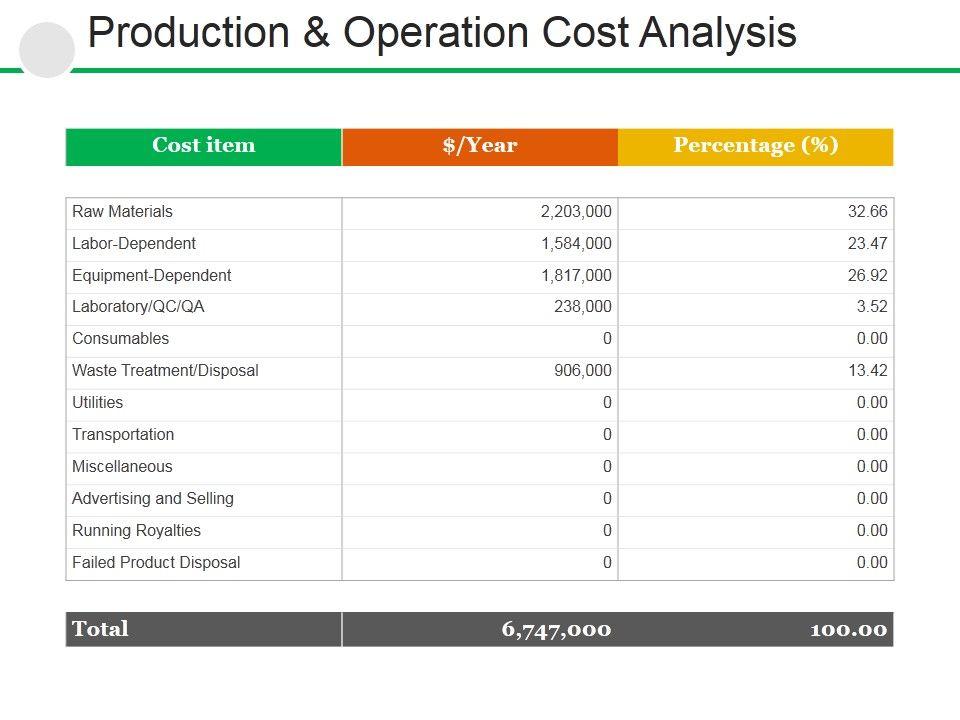Select the 'Advertising and Selling' cell

(153, 499)
